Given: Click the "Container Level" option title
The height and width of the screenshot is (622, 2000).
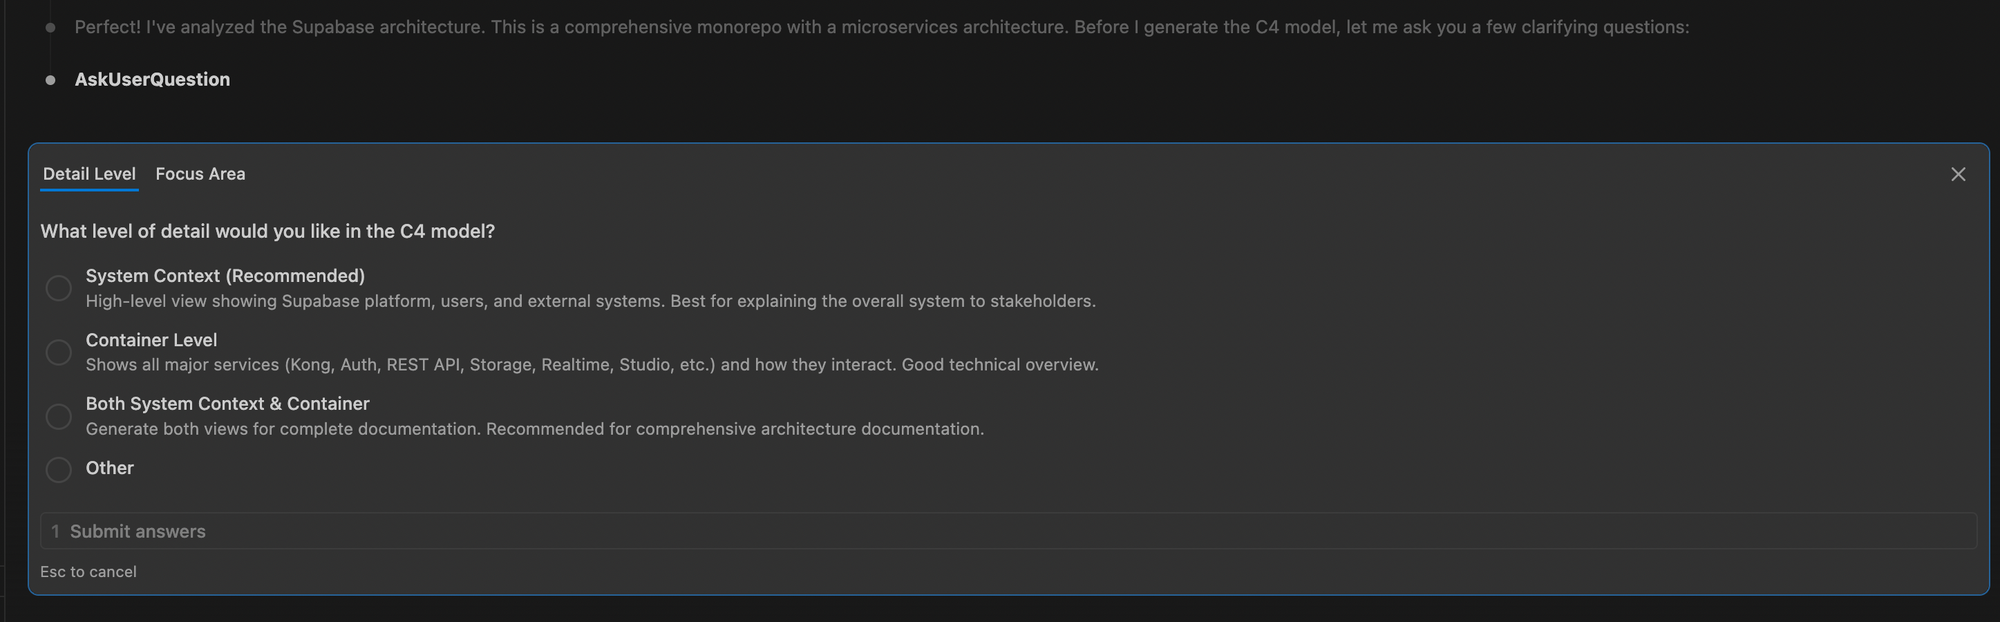Looking at the screenshot, I should [151, 340].
